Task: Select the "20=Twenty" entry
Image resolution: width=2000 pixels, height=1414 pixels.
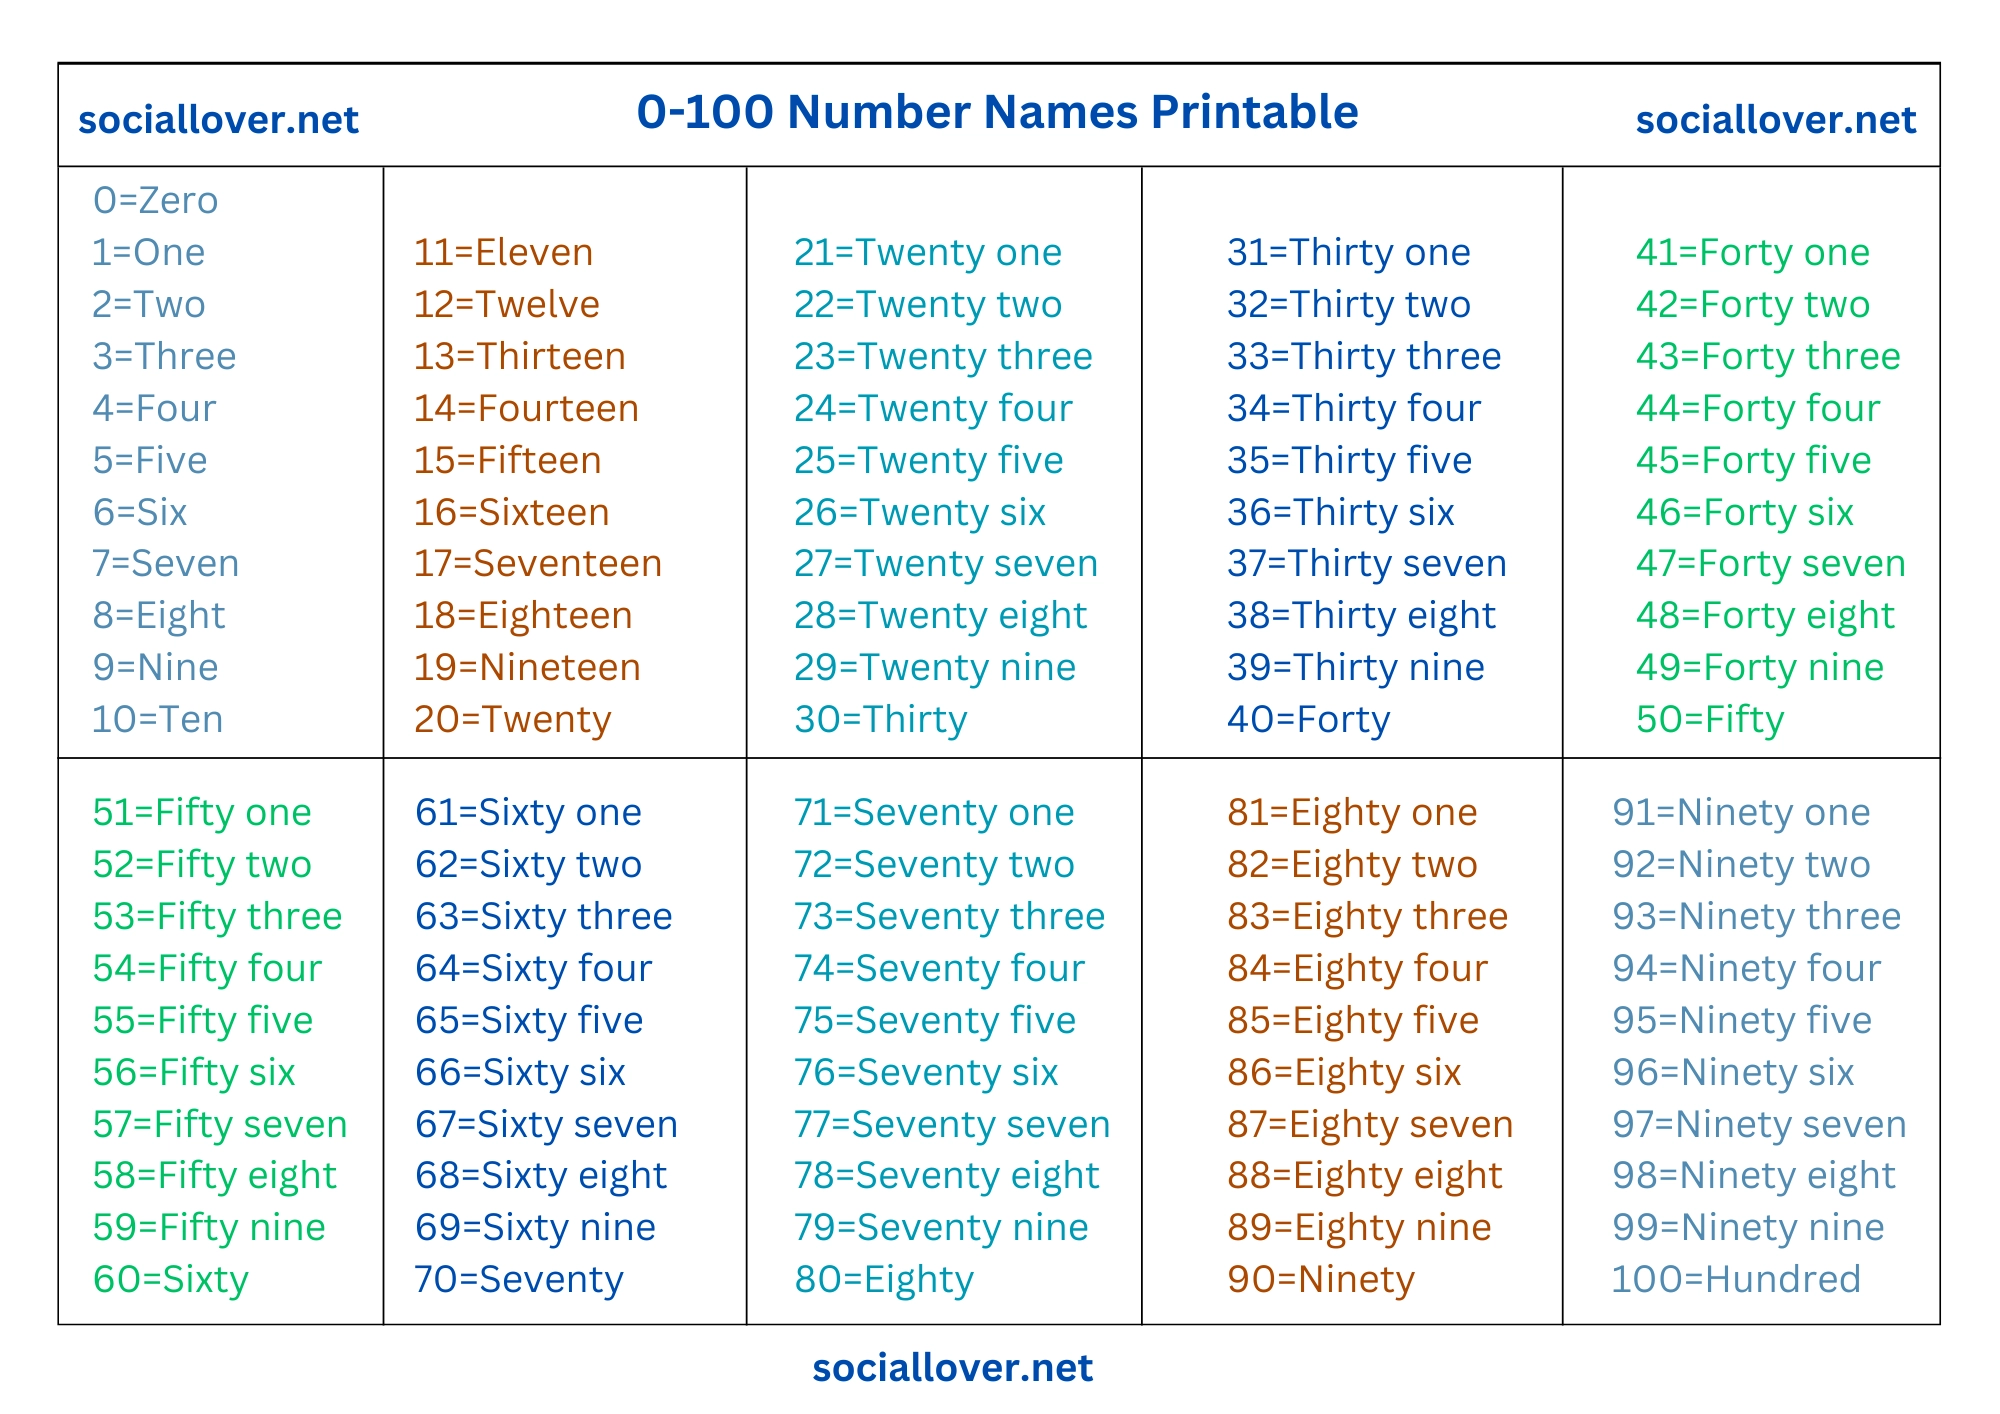Action: coord(512,719)
